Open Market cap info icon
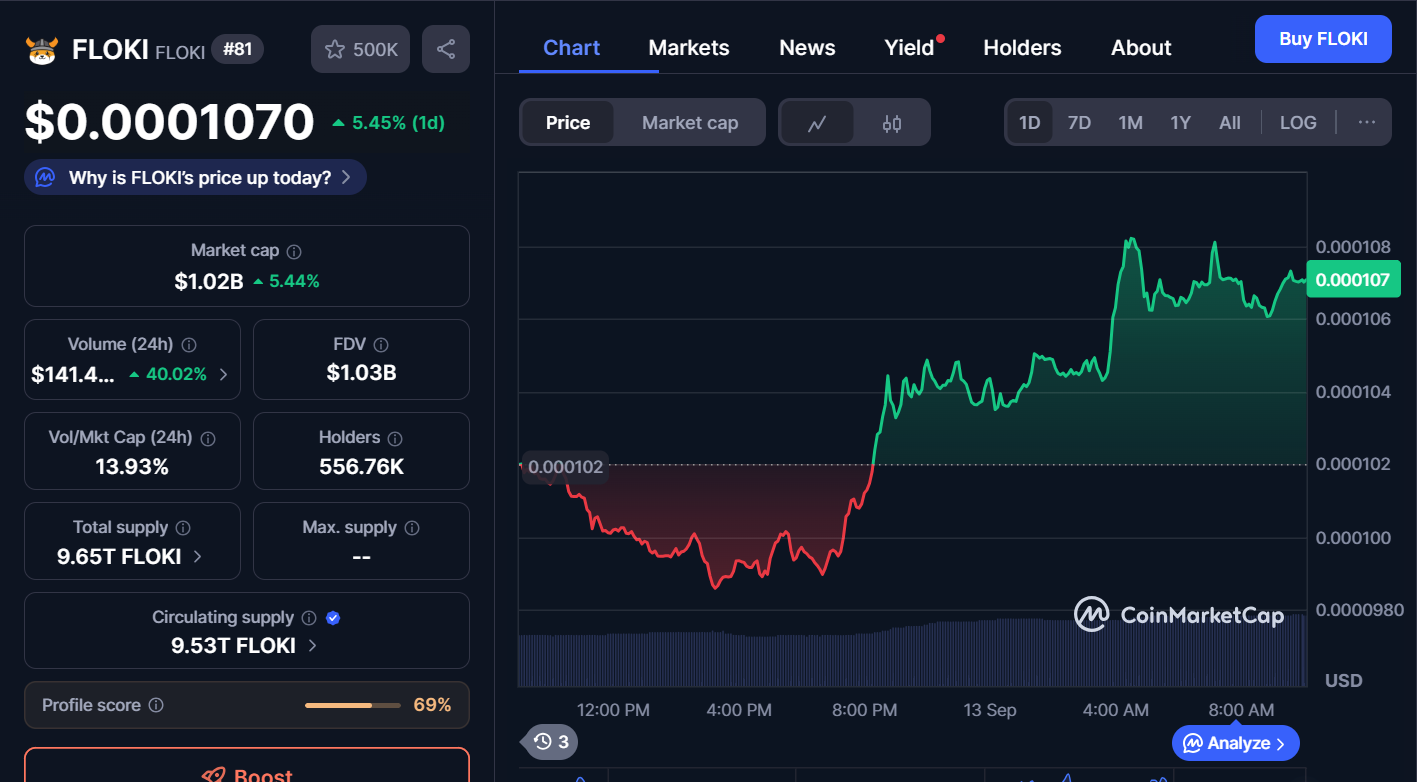This screenshot has width=1417, height=782. tap(294, 252)
